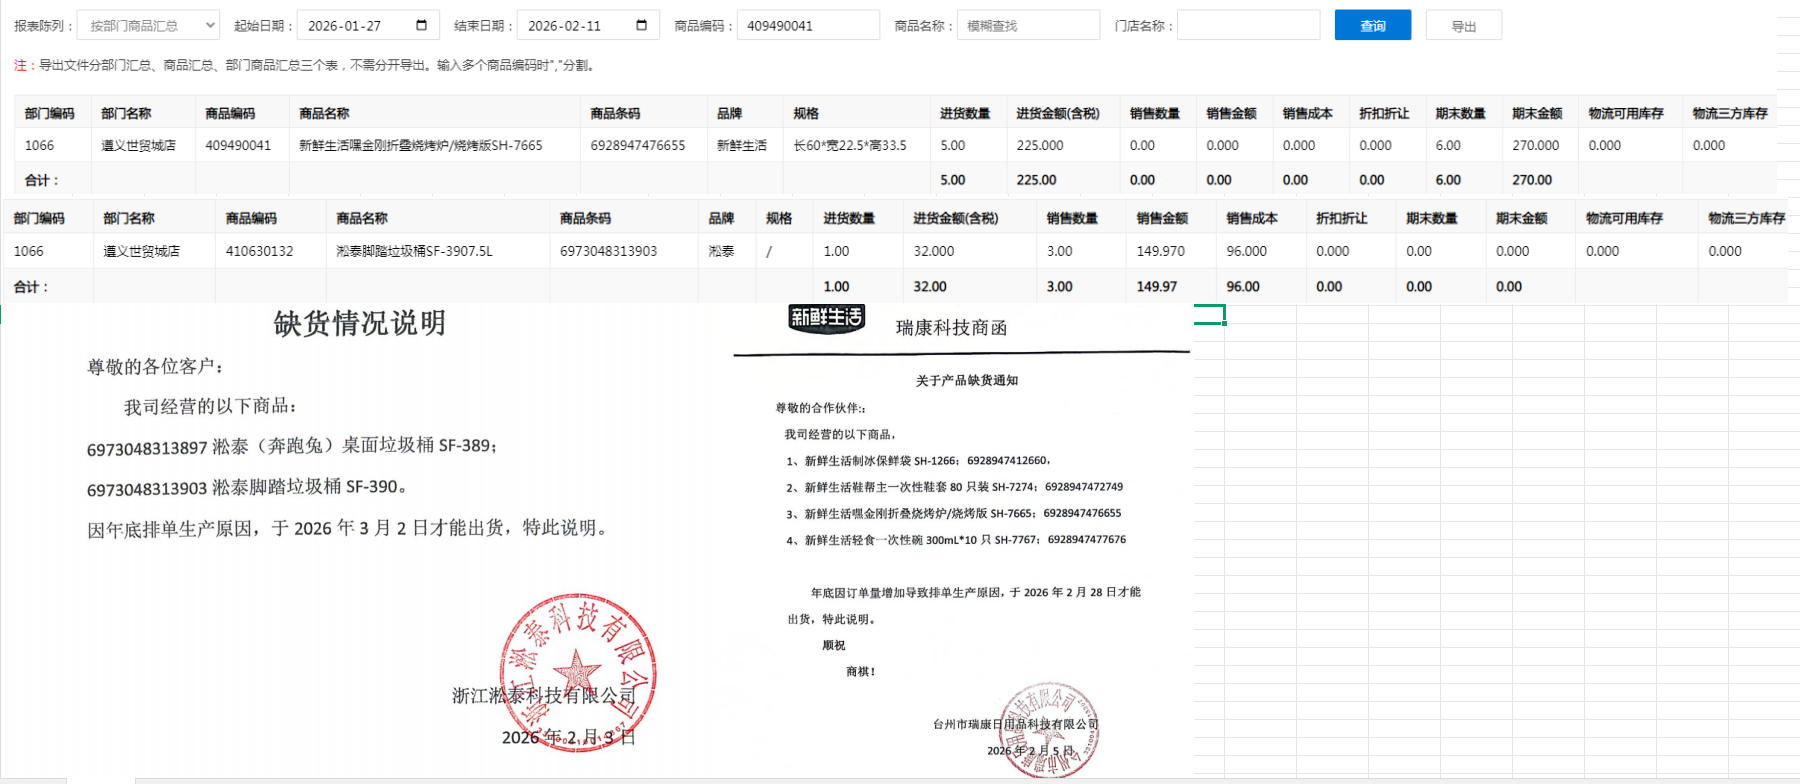Click the 新鲜生活 logo on the letter
The image size is (1800, 784).
point(826,318)
